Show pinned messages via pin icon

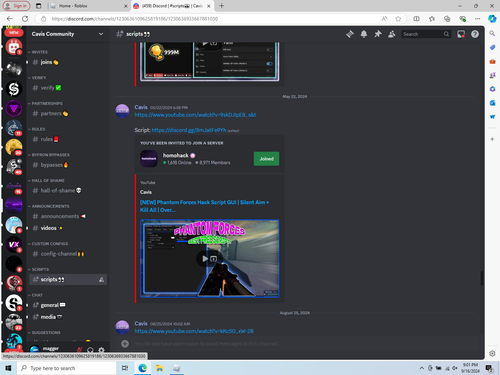coord(378,34)
